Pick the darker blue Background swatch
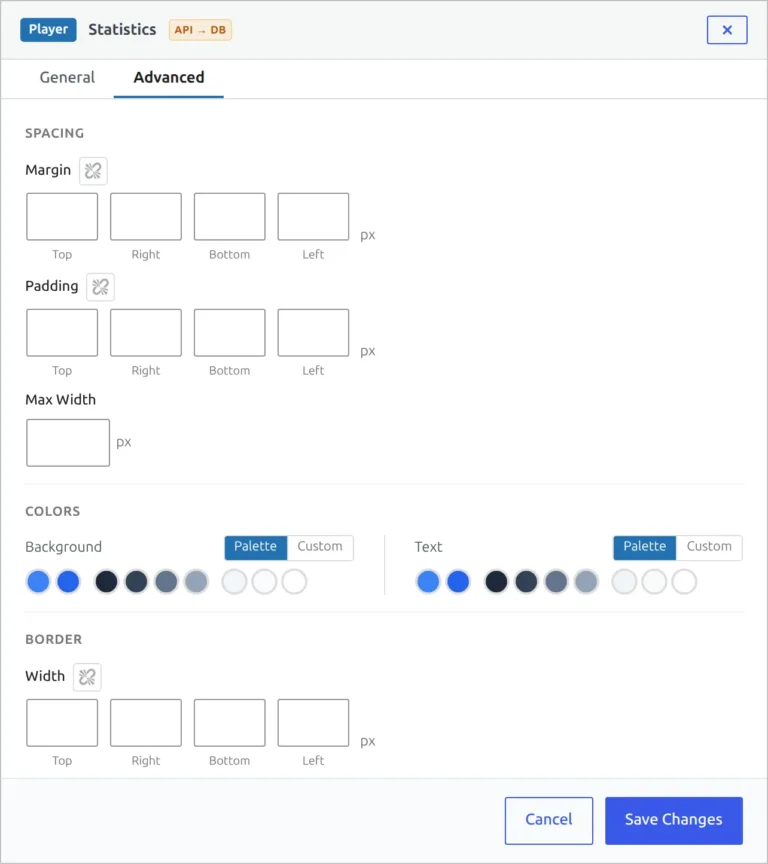The image size is (768, 864). 68,582
